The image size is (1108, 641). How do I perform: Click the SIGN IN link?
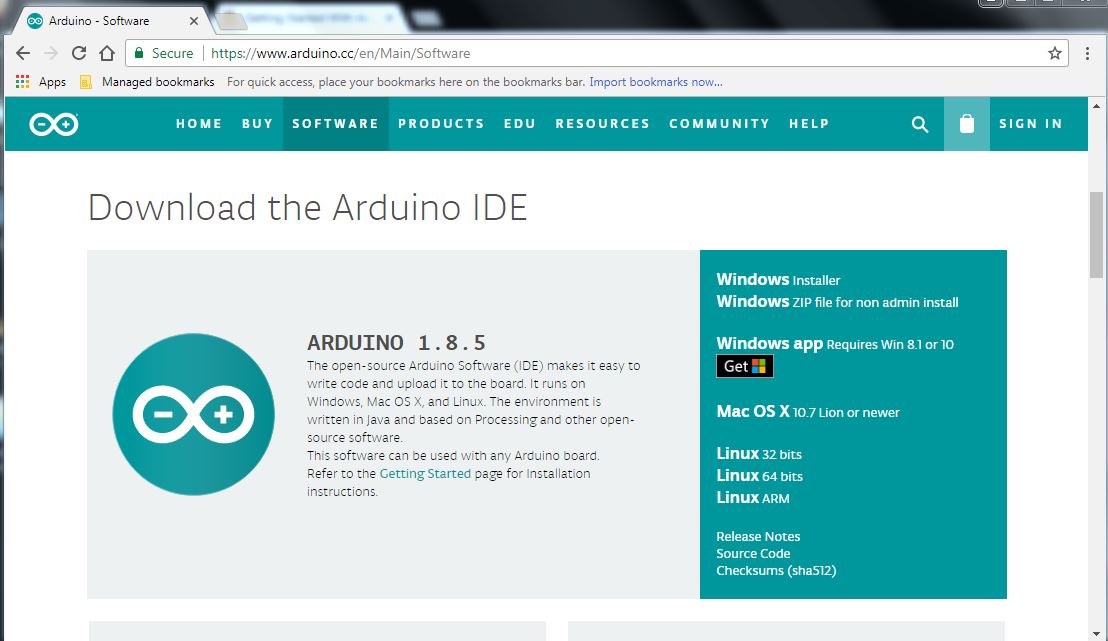click(x=1030, y=124)
